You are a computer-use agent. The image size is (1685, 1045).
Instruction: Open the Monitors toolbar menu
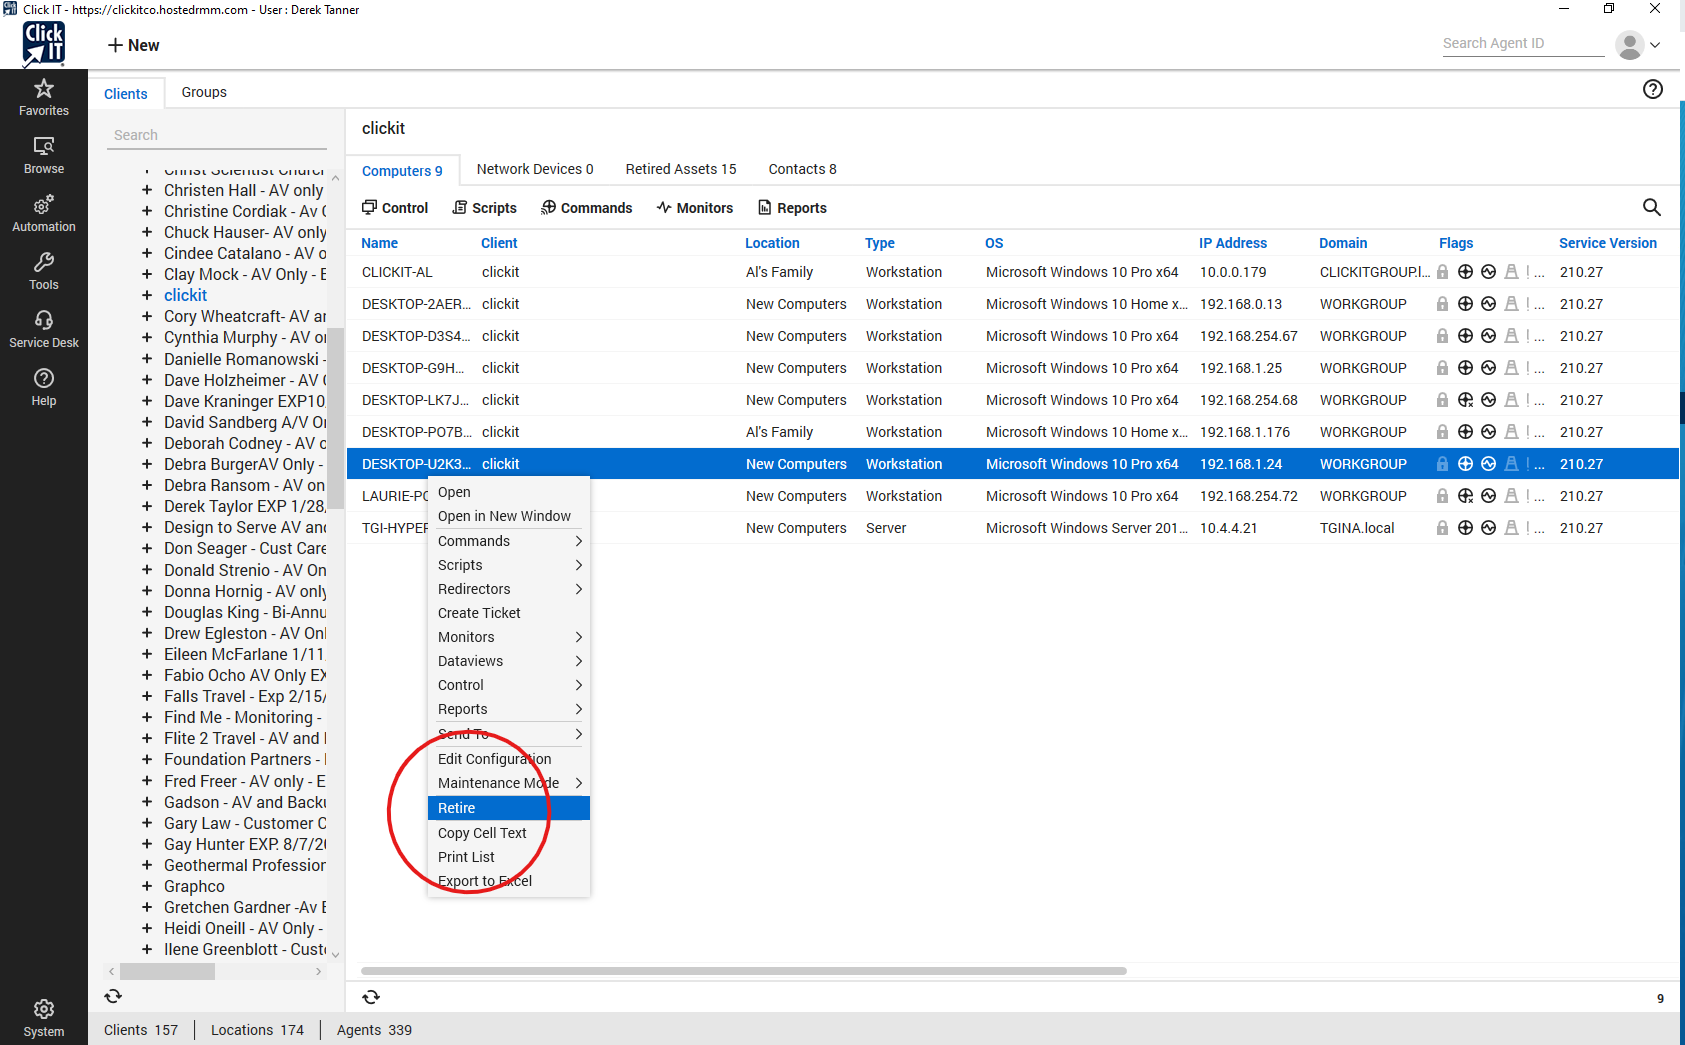pyautogui.click(x=695, y=208)
